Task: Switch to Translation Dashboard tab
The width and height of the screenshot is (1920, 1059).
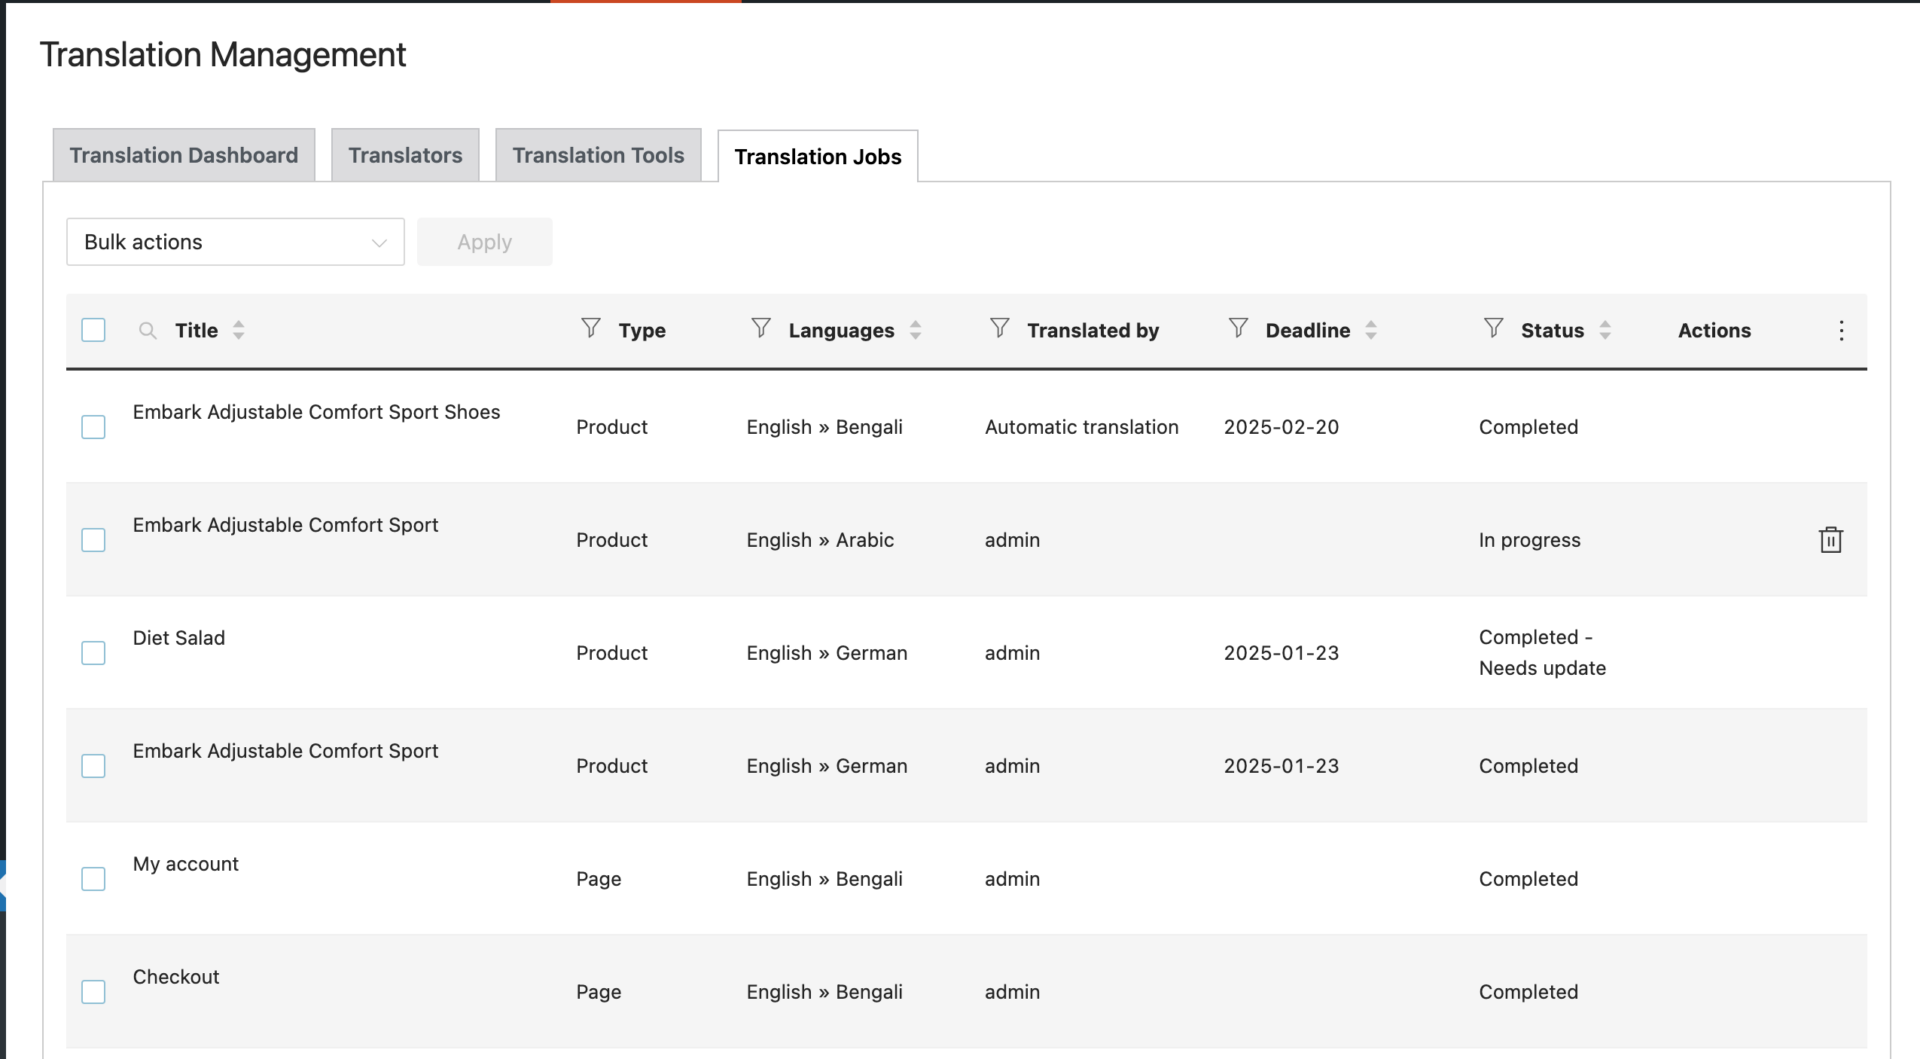Action: click(184, 155)
